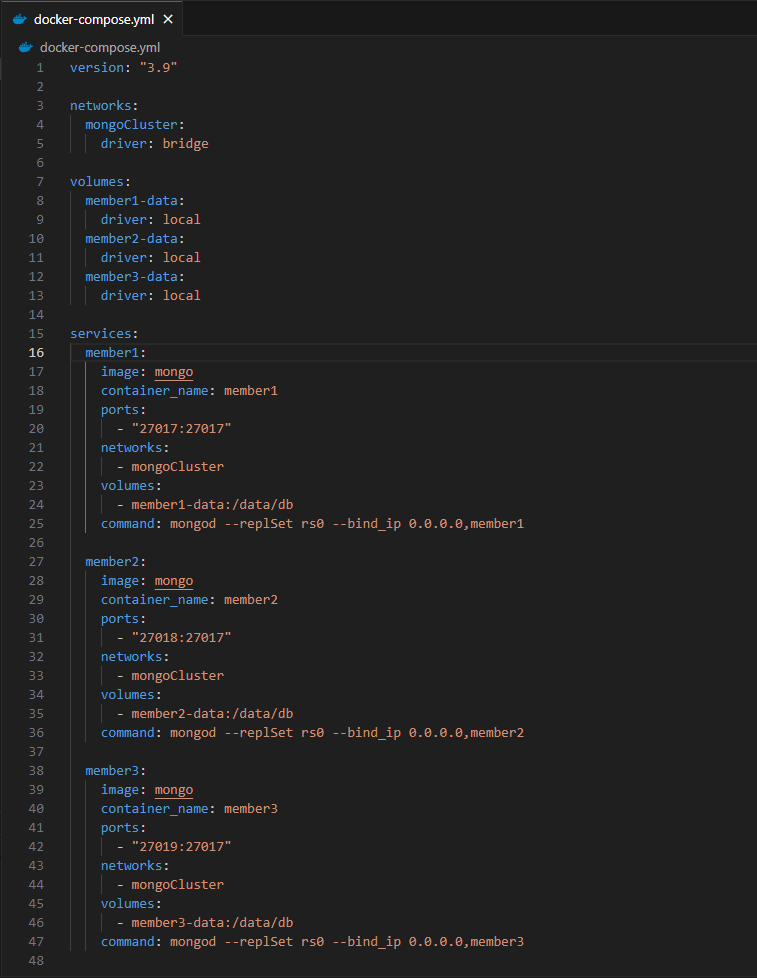Close the docker-compose.yml tab
Viewport: 757px width, 978px height.
click(x=167, y=19)
